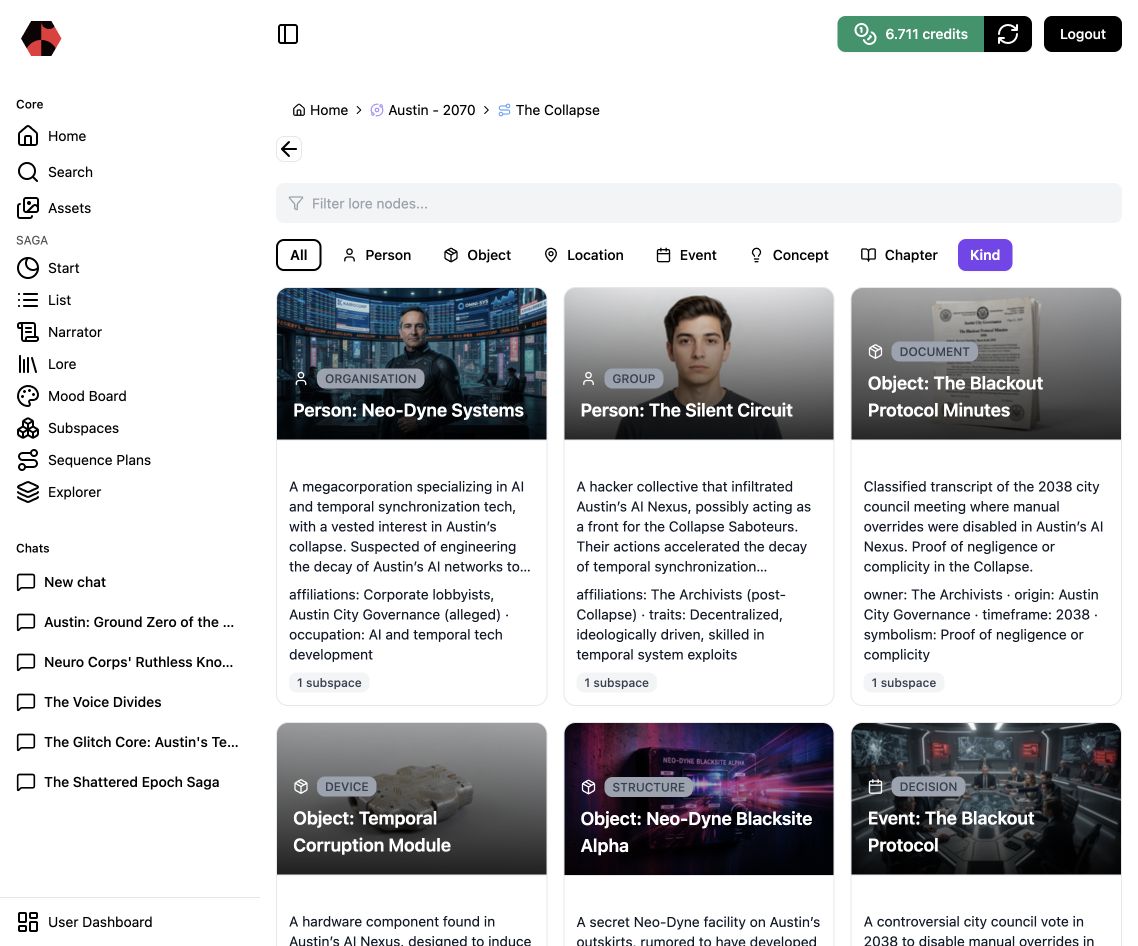The width and height of the screenshot is (1138, 946).
Task: Click the Logout button
Action: (1082, 34)
